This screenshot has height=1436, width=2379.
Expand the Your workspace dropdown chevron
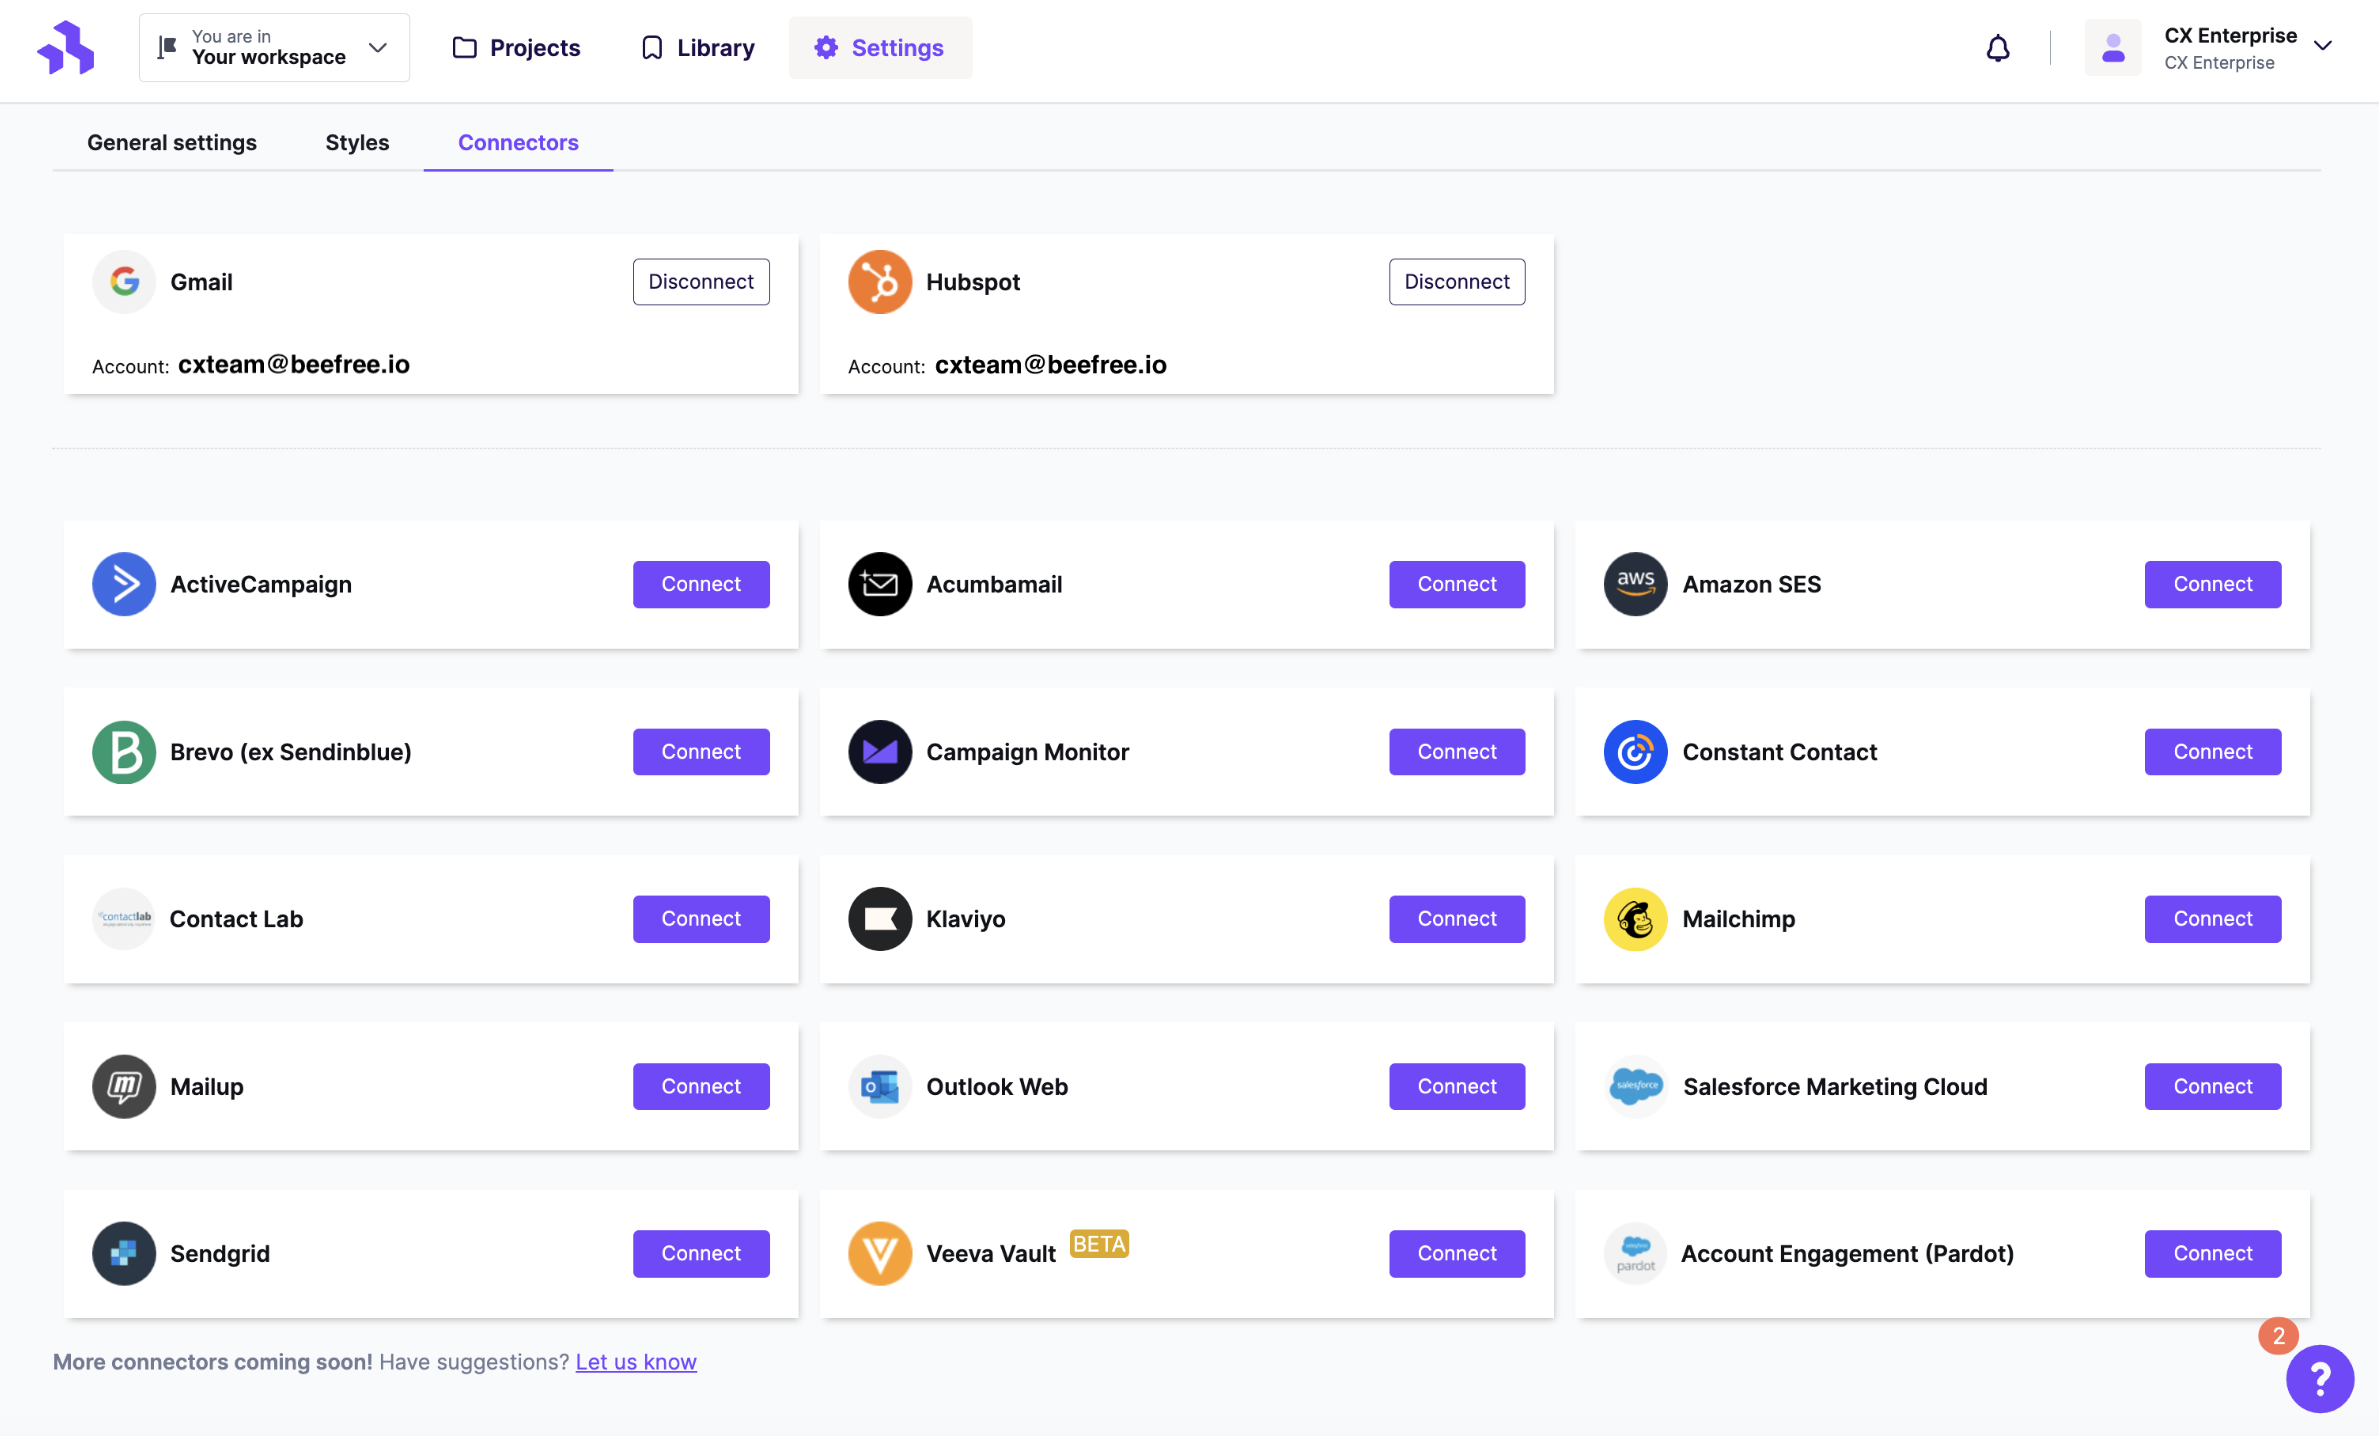378,47
